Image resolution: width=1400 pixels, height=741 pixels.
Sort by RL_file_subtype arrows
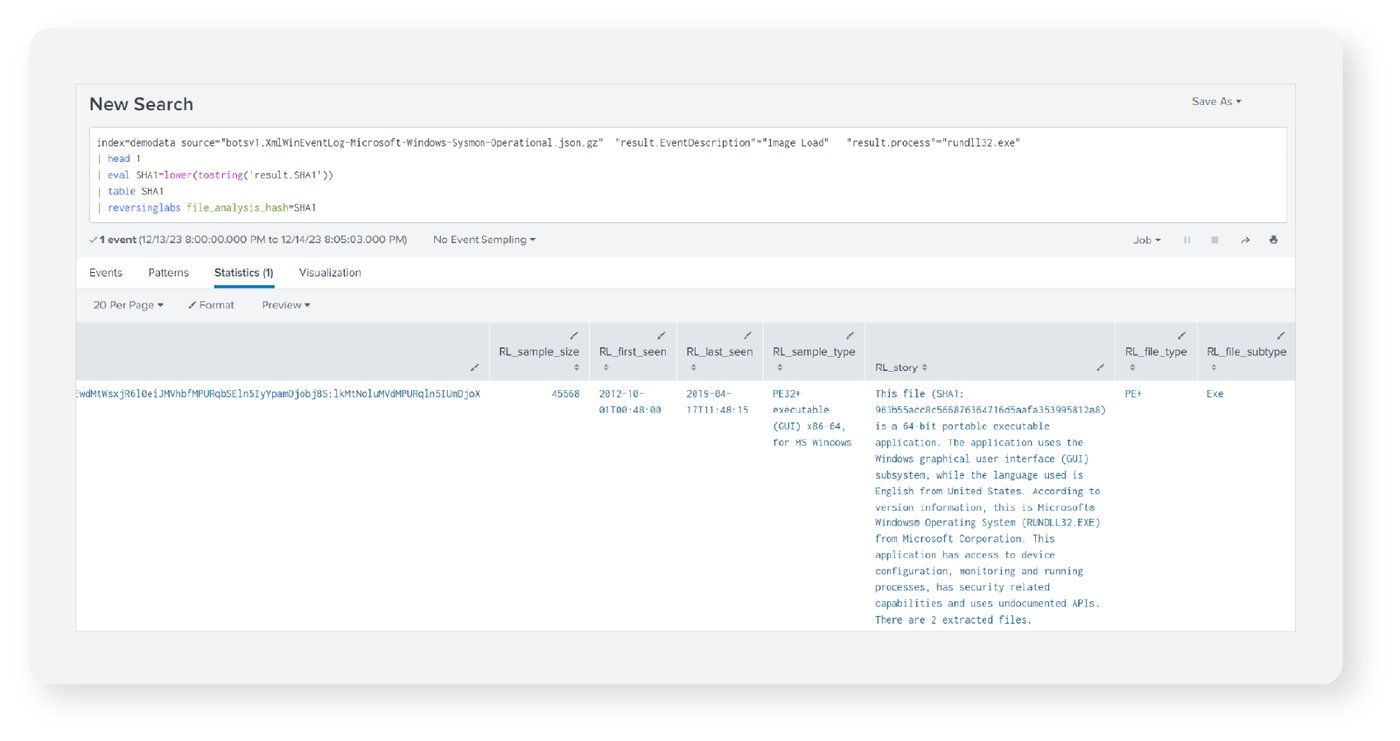[x=1213, y=368]
